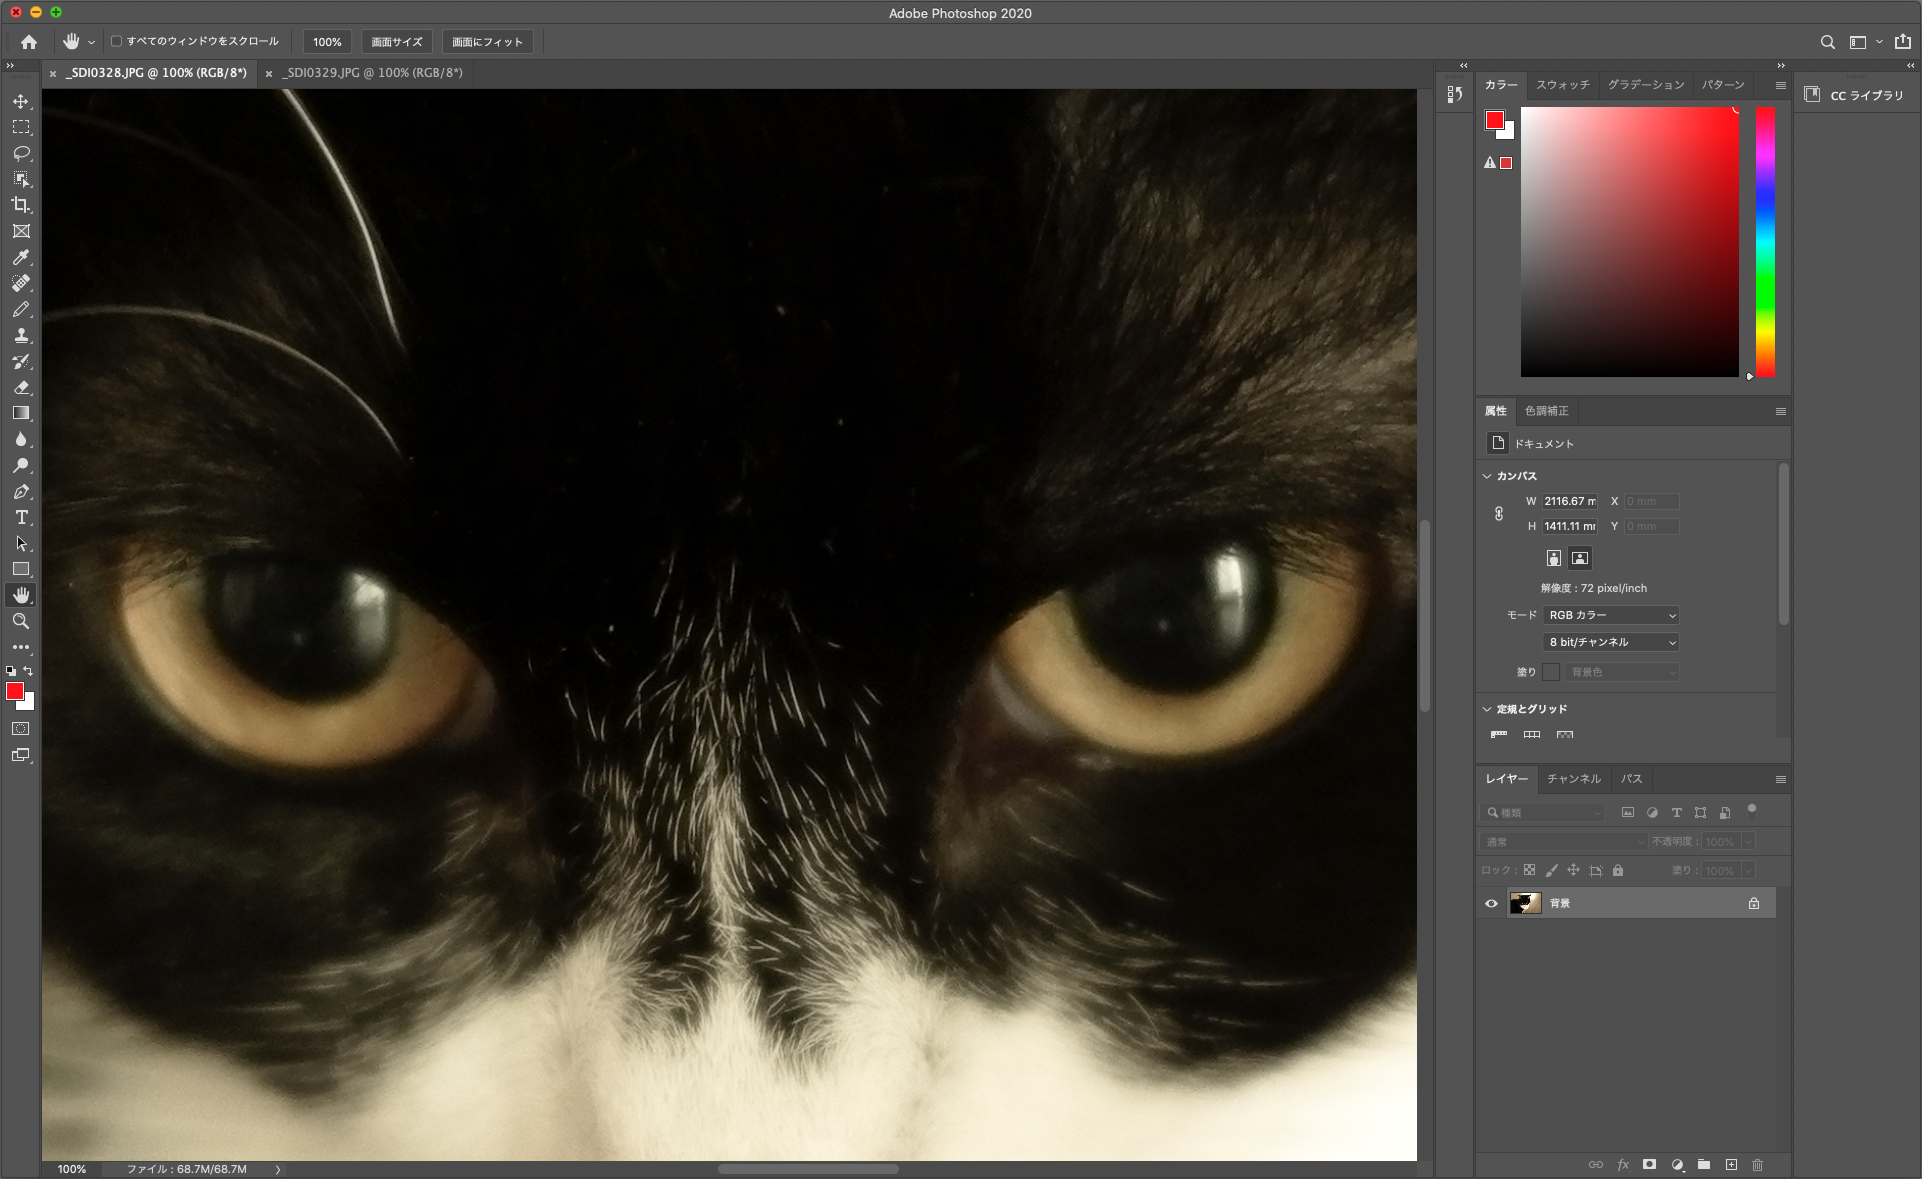
Task: Select the Zoom tool in toolbar
Action: [x=21, y=621]
